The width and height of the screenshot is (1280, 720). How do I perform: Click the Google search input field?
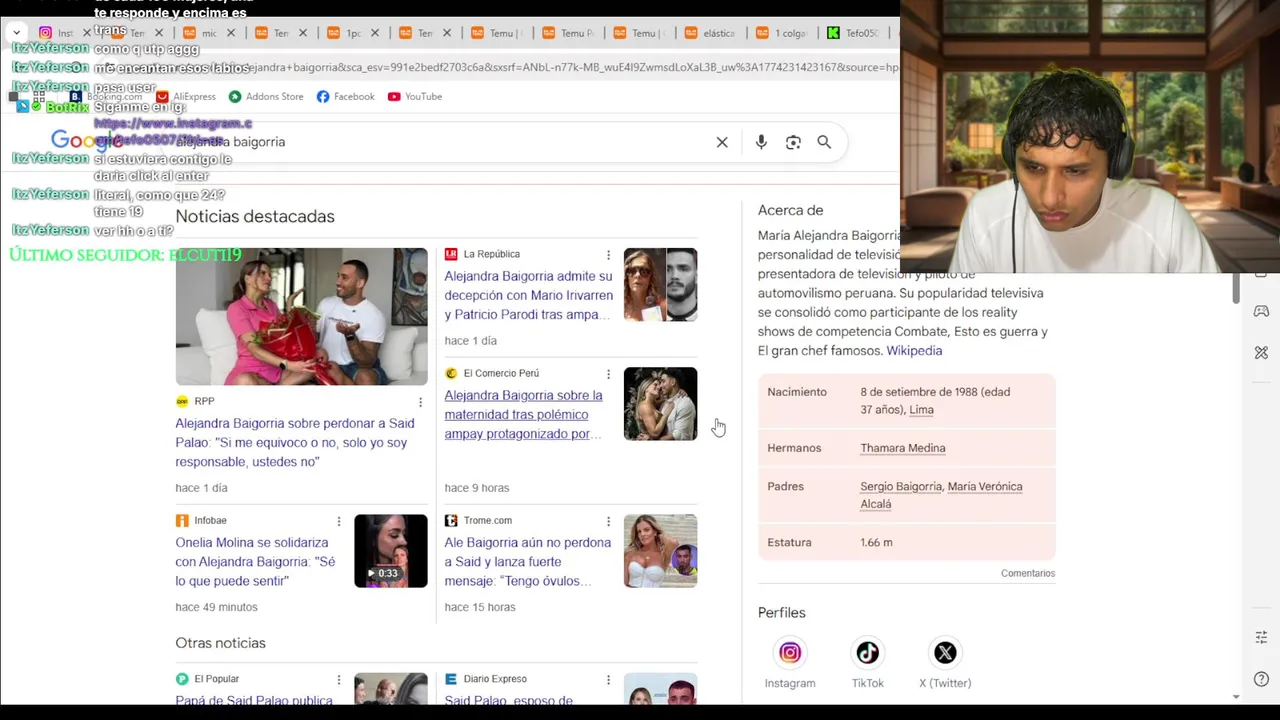(440, 142)
